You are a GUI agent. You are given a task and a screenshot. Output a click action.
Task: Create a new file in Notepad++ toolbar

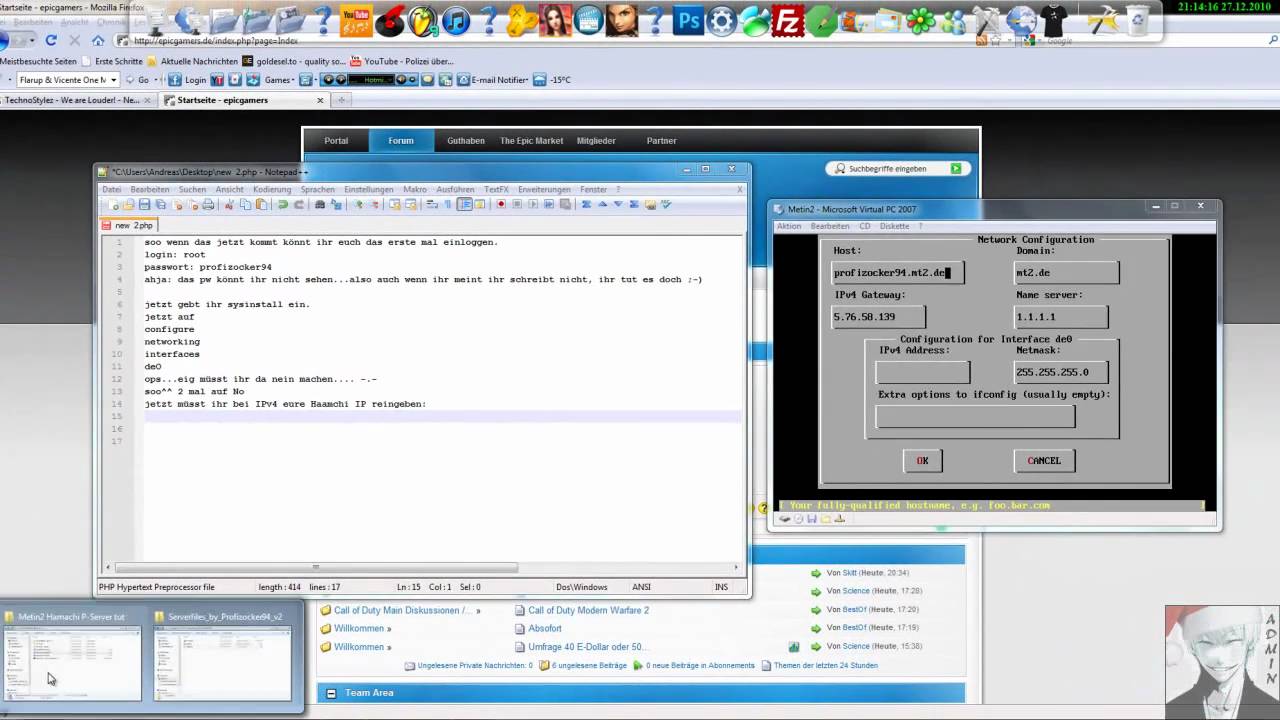tap(111, 204)
